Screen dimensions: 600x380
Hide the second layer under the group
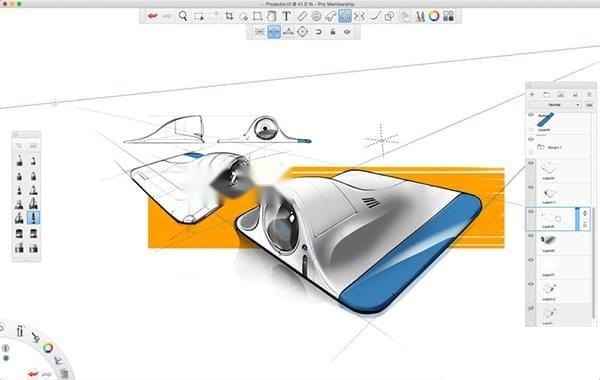pos(531,188)
